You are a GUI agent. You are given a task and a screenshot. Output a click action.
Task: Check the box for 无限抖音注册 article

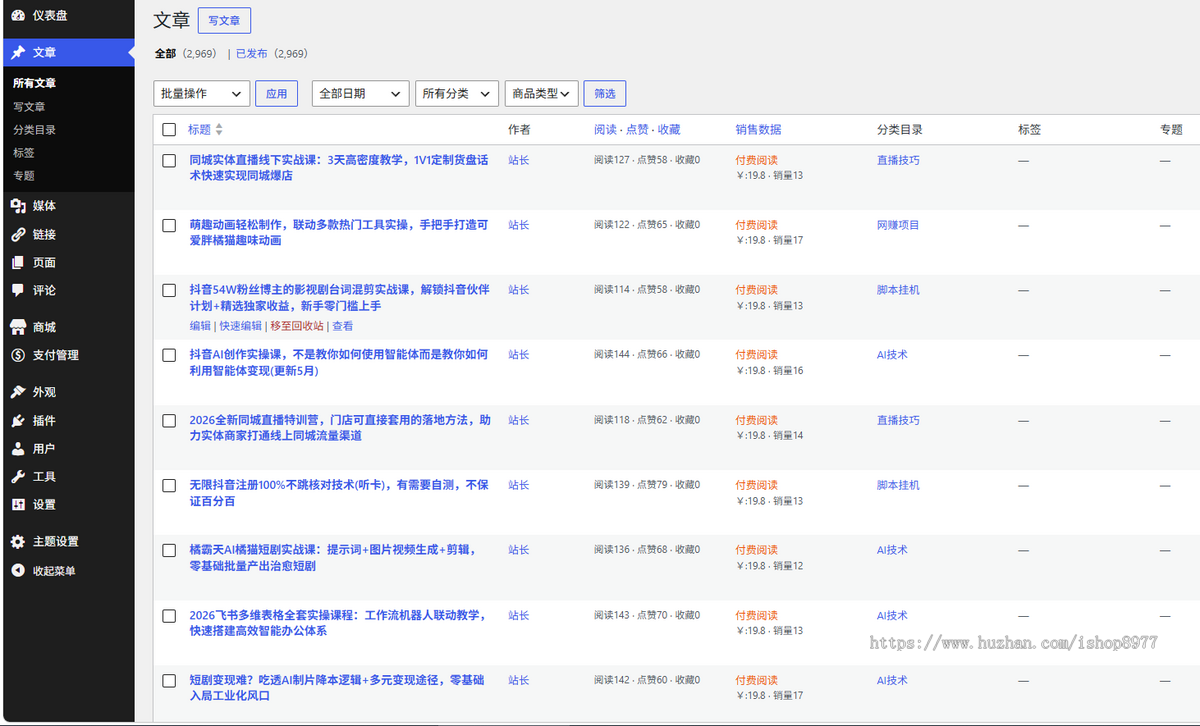tap(169, 485)
